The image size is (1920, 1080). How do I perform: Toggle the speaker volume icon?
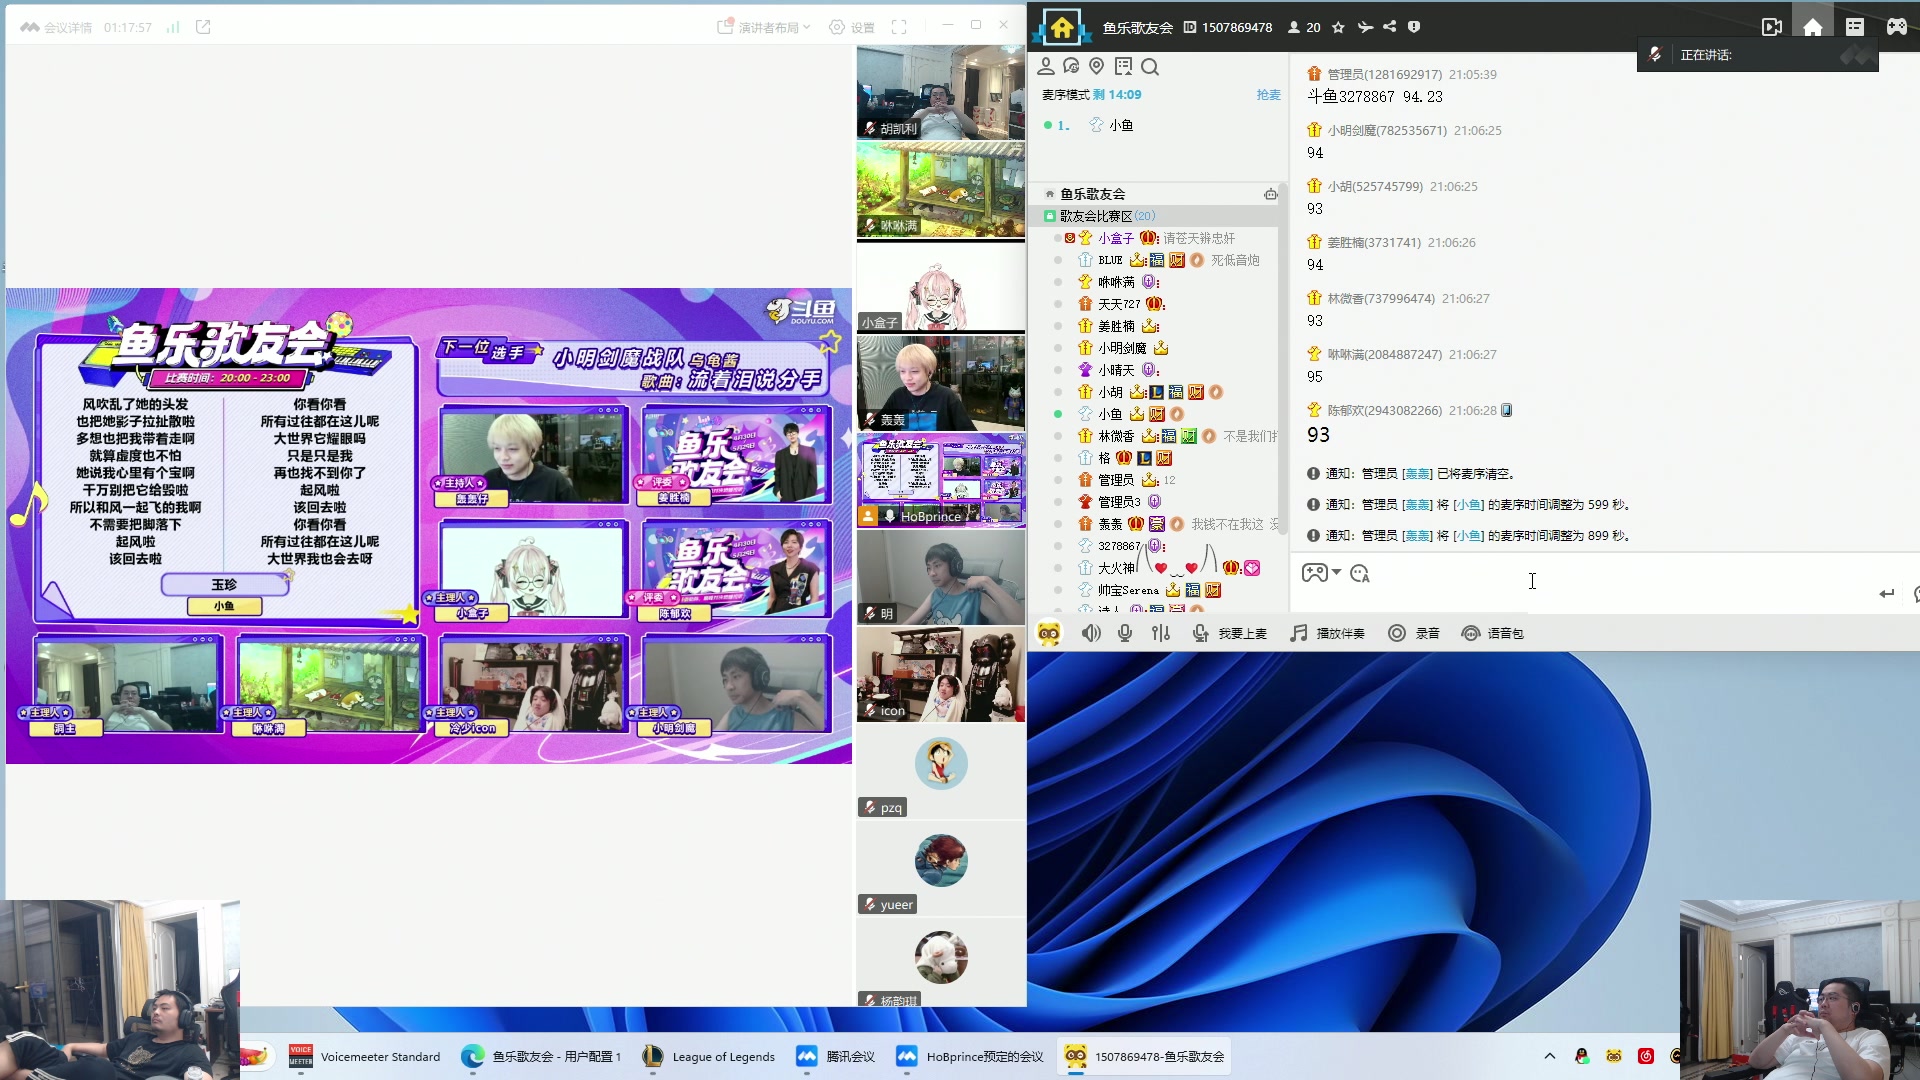[x=1091, y=633]
